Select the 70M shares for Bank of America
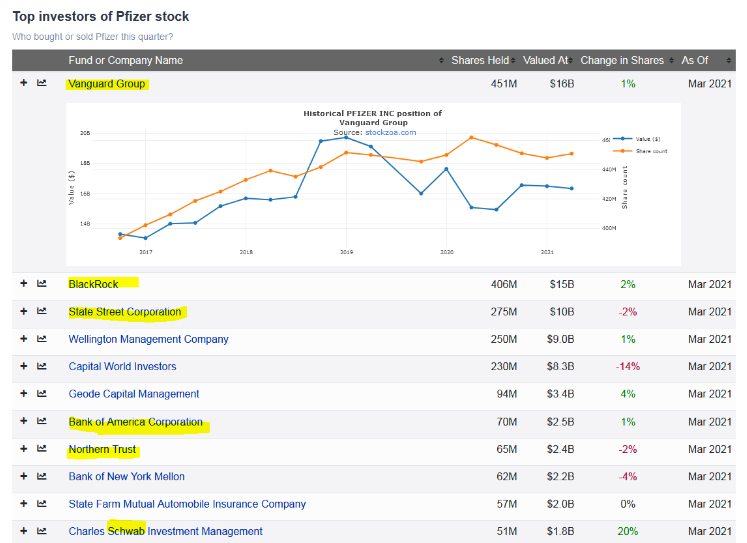Viewport: 747px width, 543px height. (506, 422)
